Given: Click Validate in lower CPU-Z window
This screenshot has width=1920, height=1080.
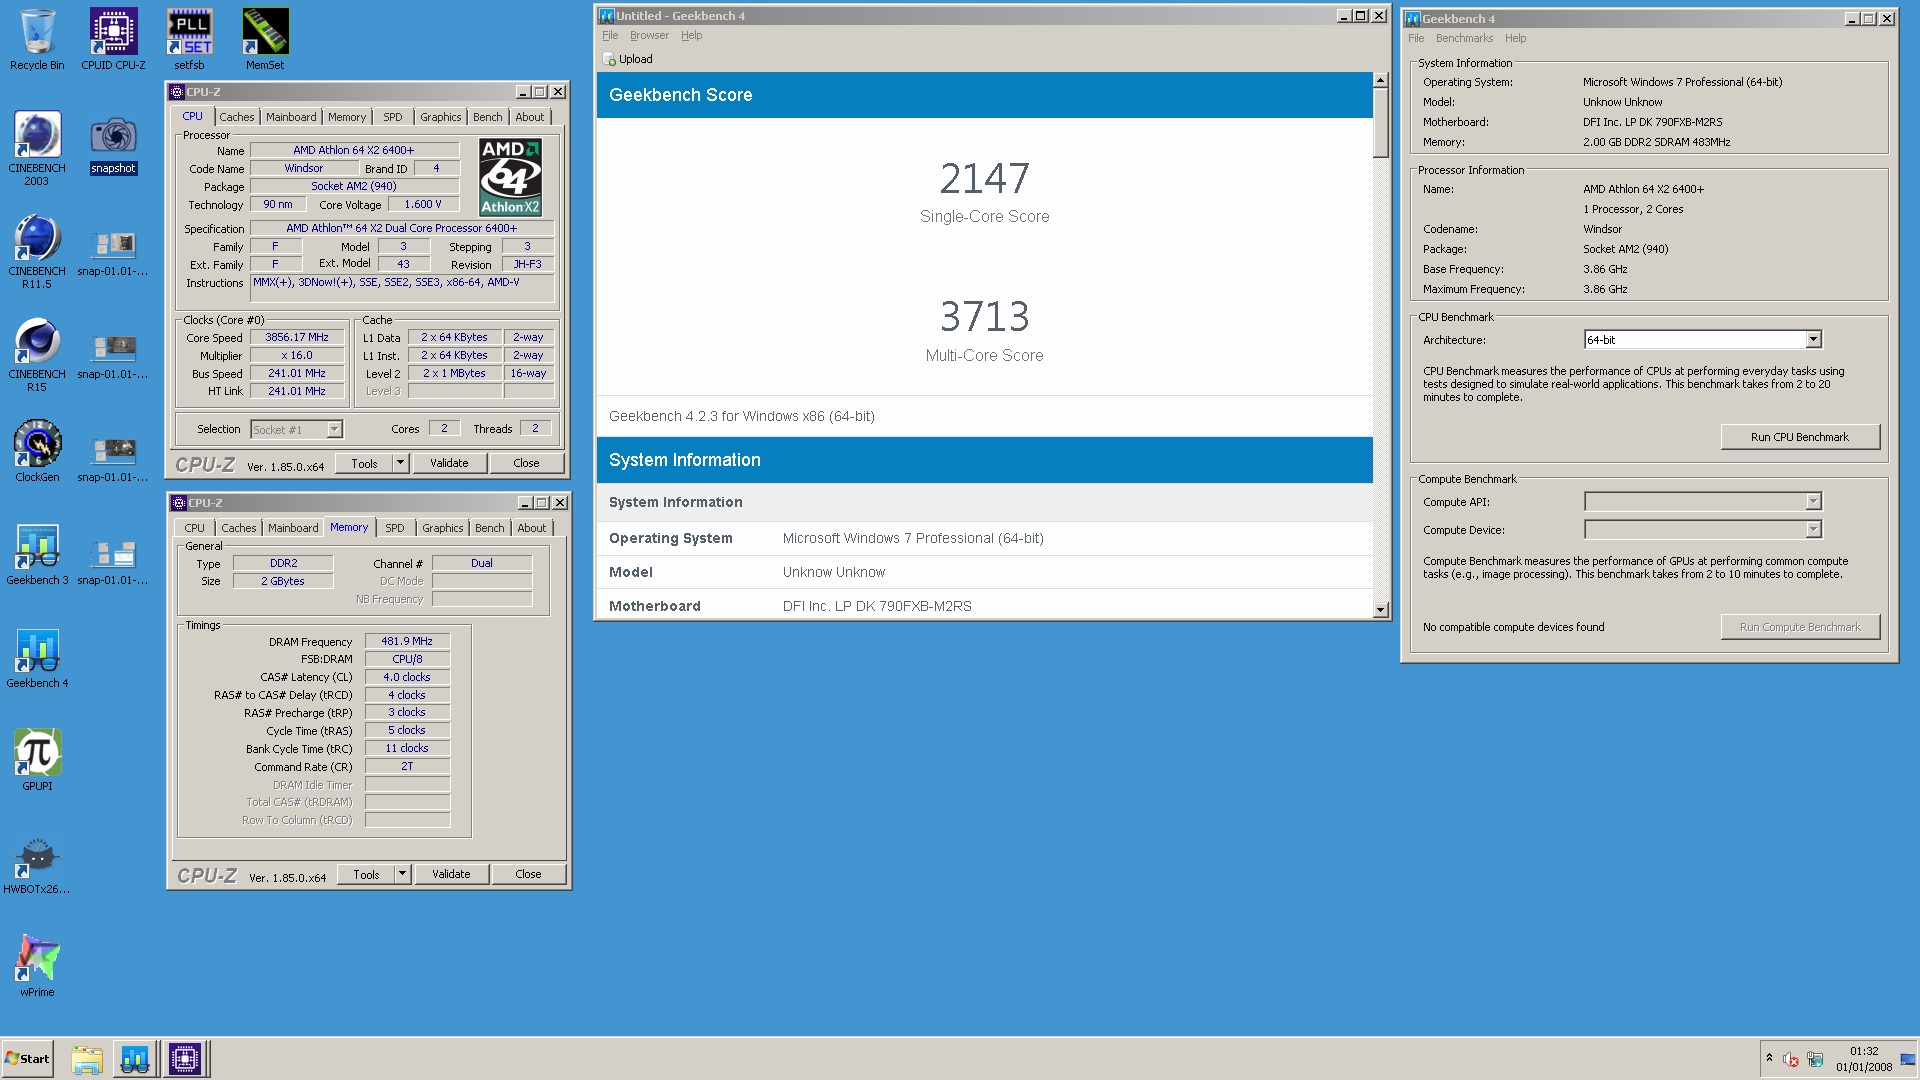Looking at the screenshot, I should 451,874.
